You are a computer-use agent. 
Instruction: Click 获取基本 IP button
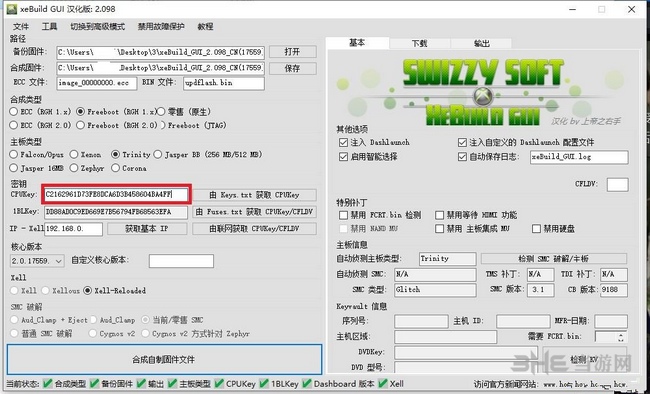[147, 229]
